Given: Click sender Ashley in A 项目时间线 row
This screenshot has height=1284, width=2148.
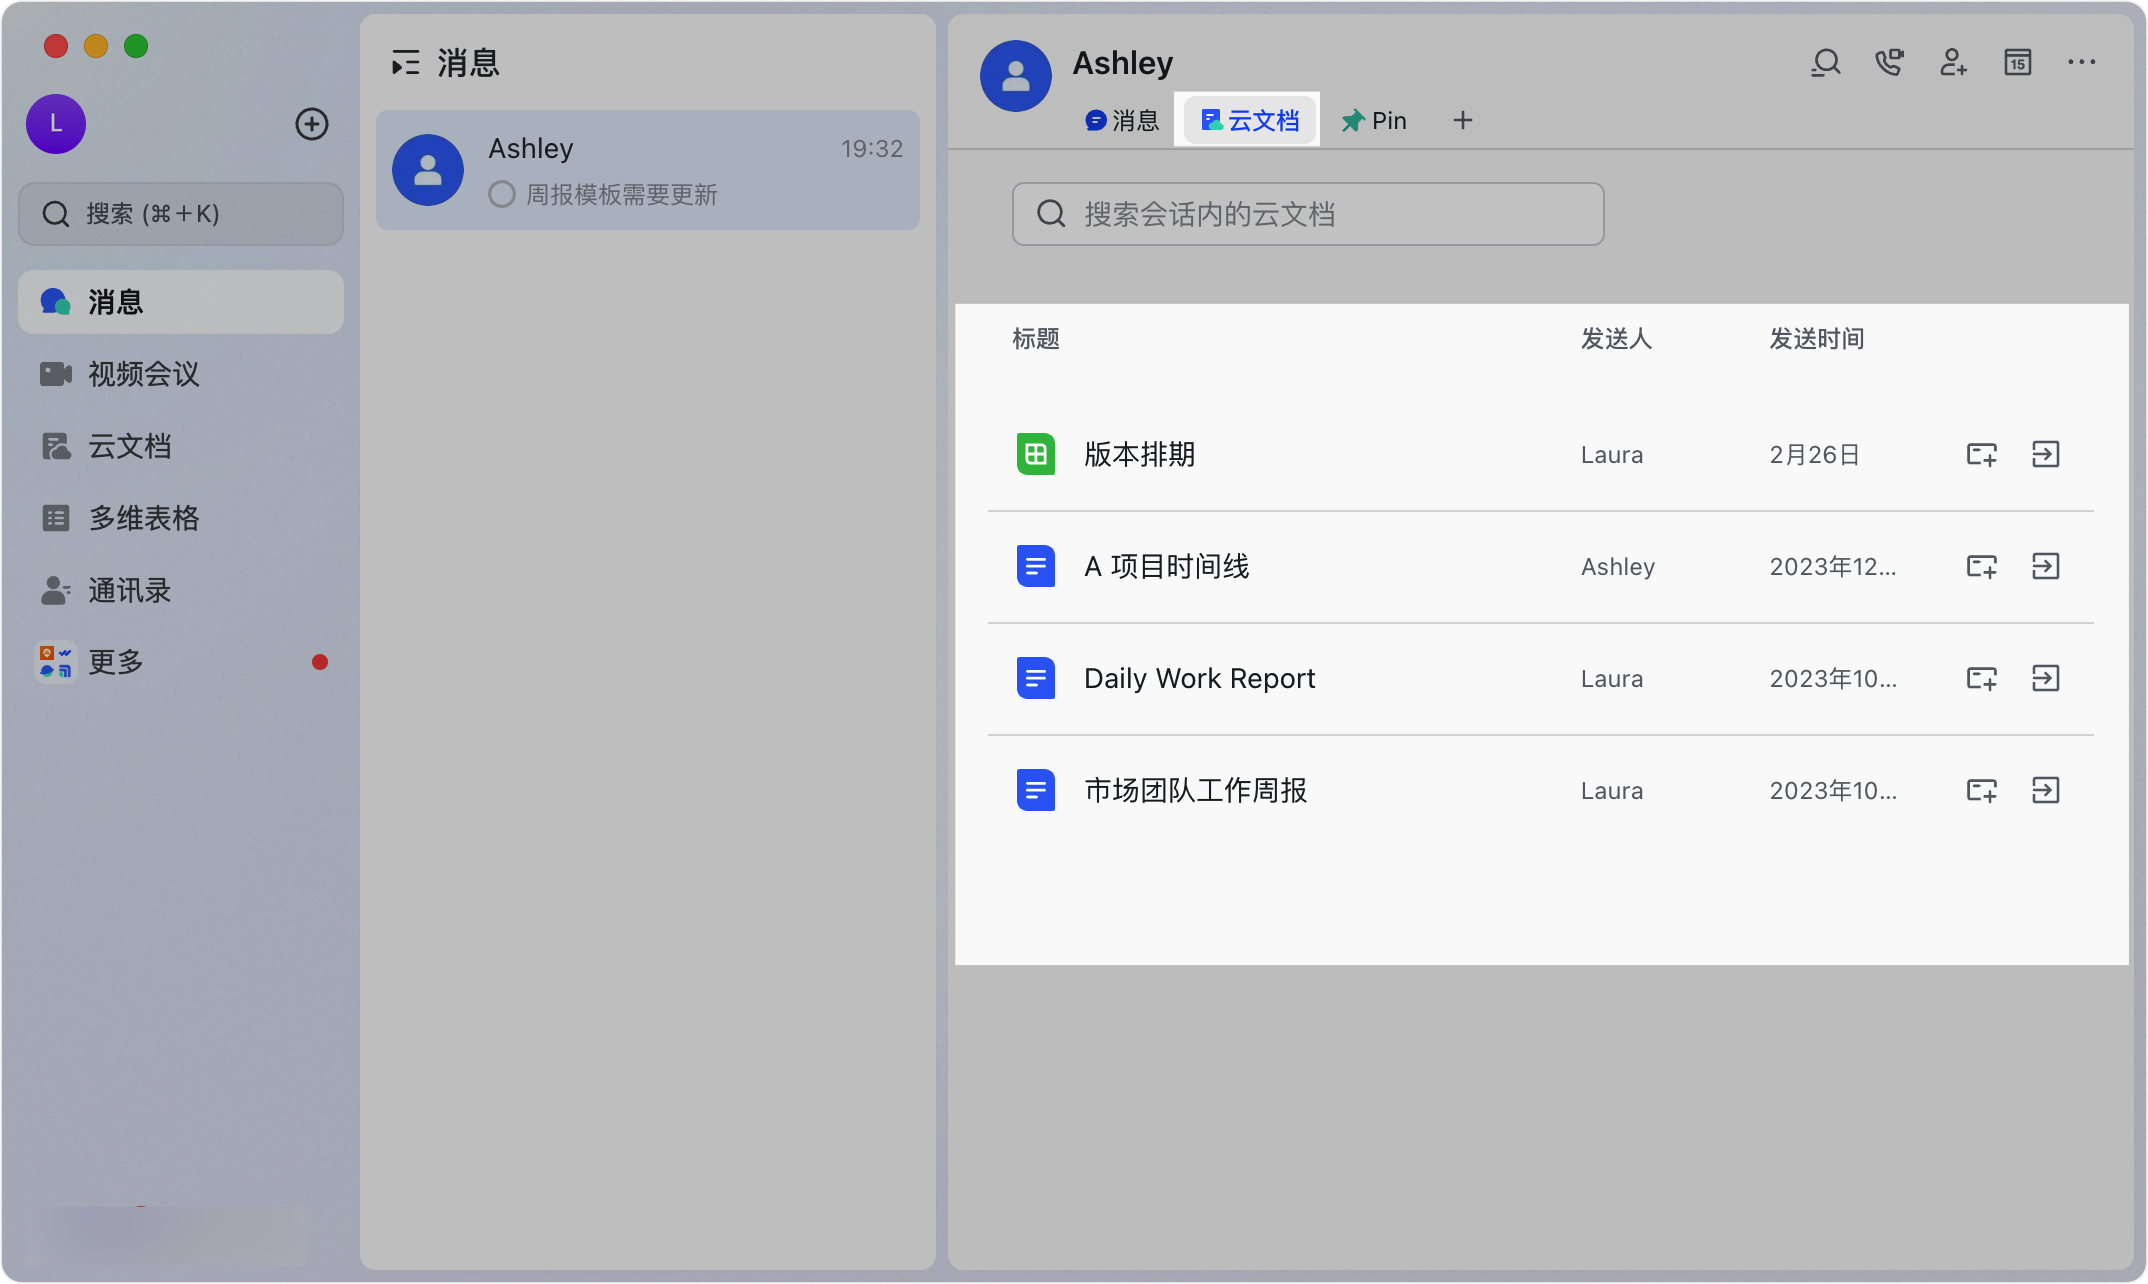Looking at the screenshot, I should point(1618,567).
